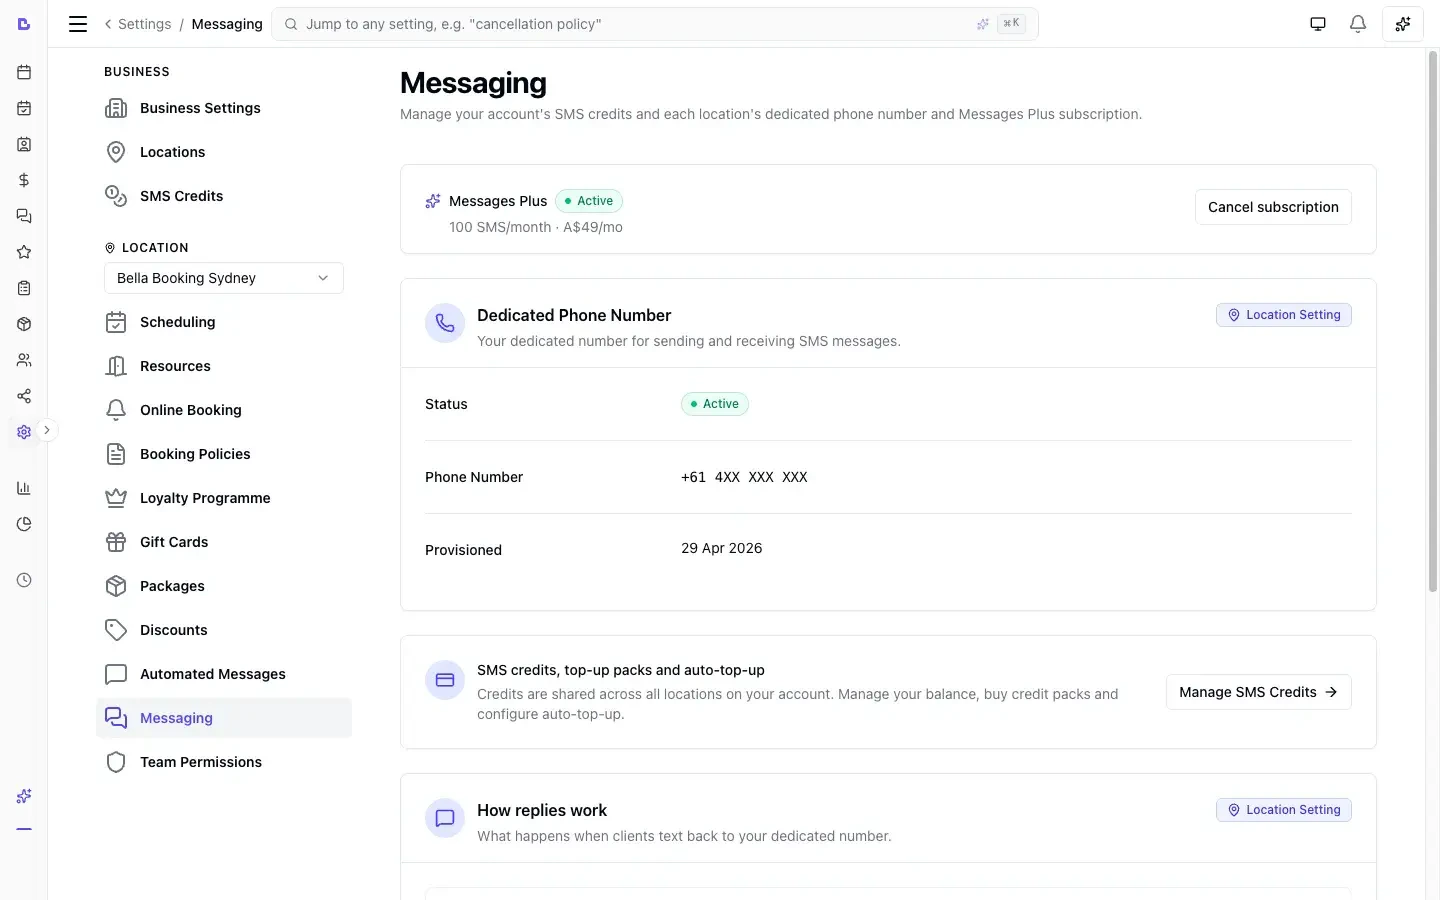
Task: Open the hamburger navigation menu
Action: [x=78, y=24]
